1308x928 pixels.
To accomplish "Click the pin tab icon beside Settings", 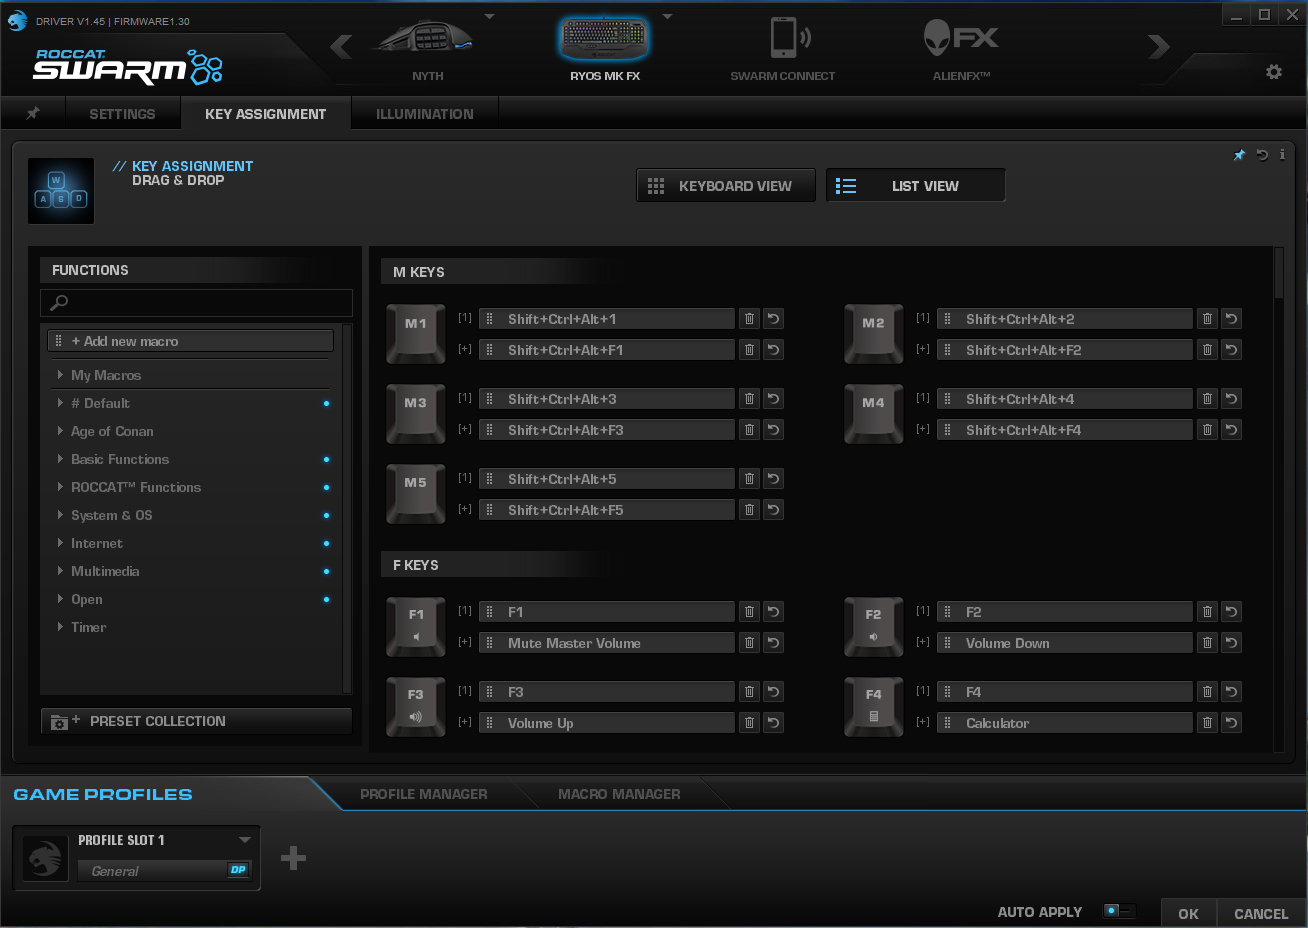I will click(33, 113).
